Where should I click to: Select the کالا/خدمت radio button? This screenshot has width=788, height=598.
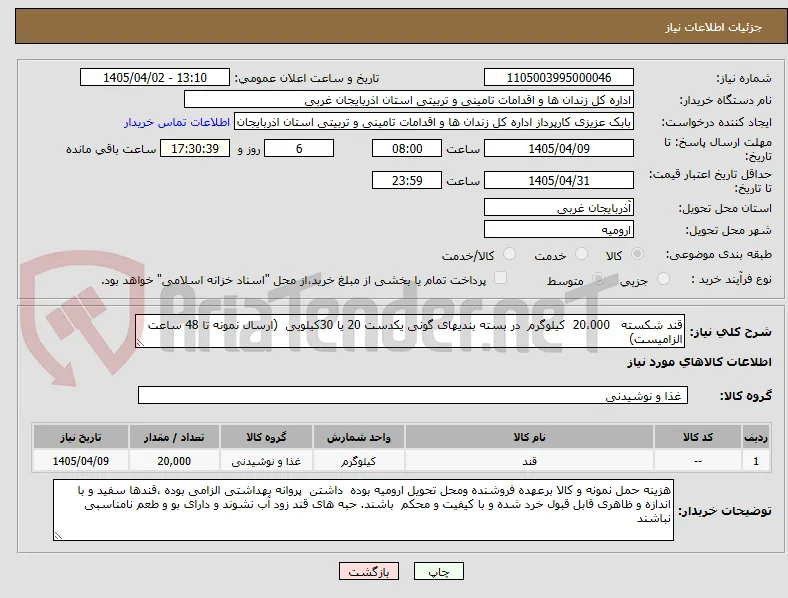click(510, 254)
